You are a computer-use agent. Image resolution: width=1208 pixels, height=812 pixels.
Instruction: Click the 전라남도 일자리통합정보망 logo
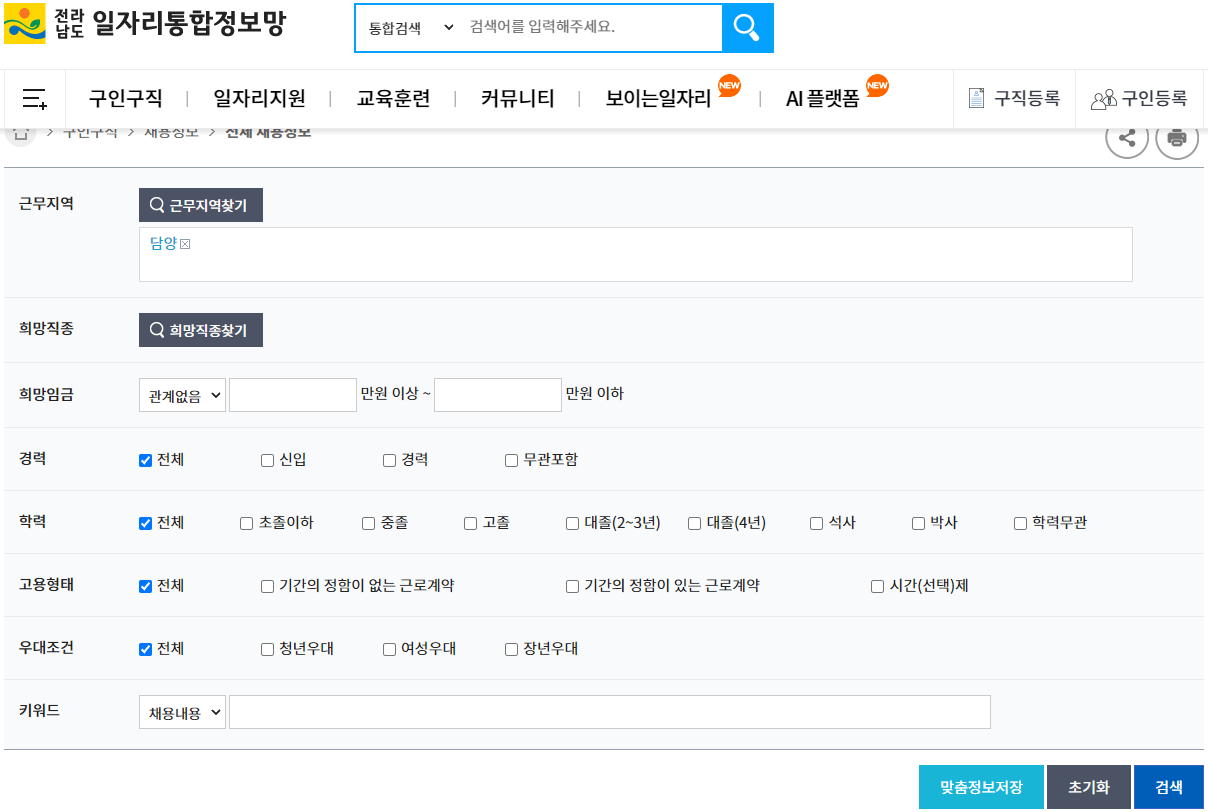point(150,27)
